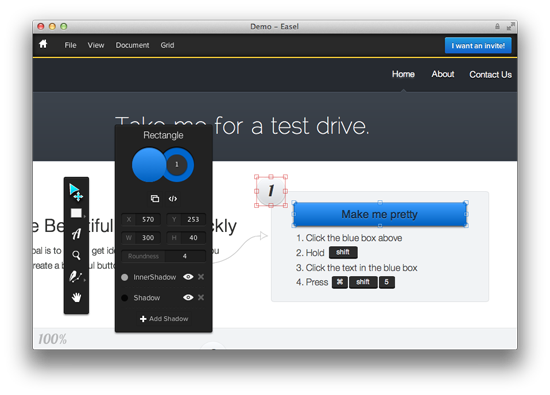Click the I want an invite button
The width and height of the screenshot is (550, 395).
click(478, 46)
